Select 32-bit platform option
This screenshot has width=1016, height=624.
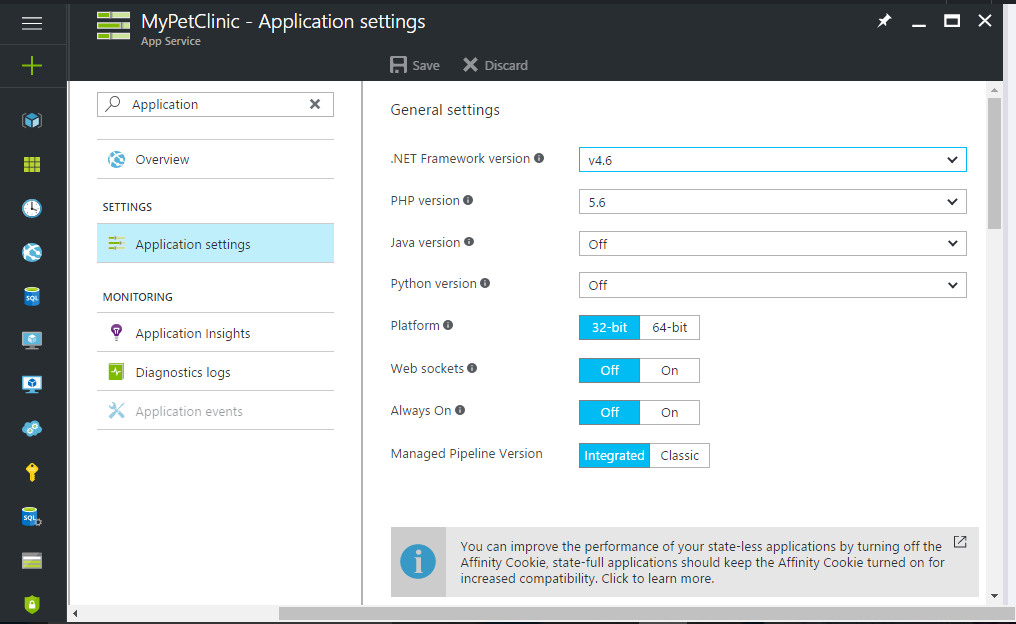(x=609, y=327)
